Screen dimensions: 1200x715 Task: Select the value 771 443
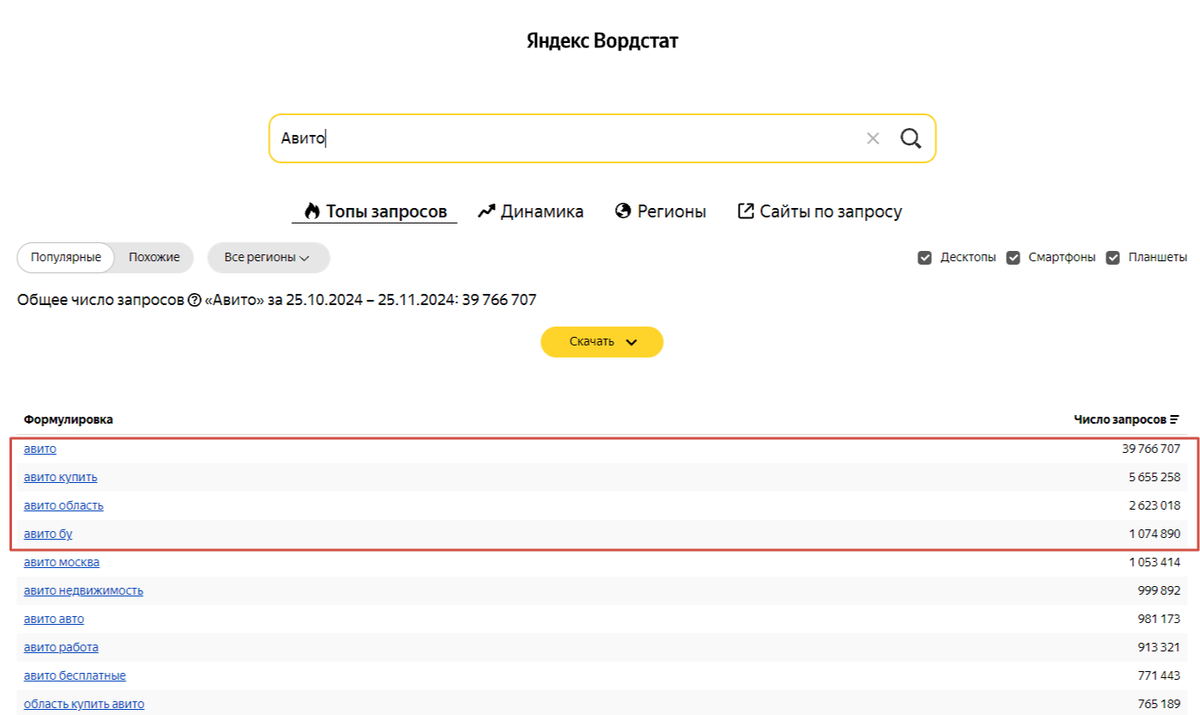1160,676
